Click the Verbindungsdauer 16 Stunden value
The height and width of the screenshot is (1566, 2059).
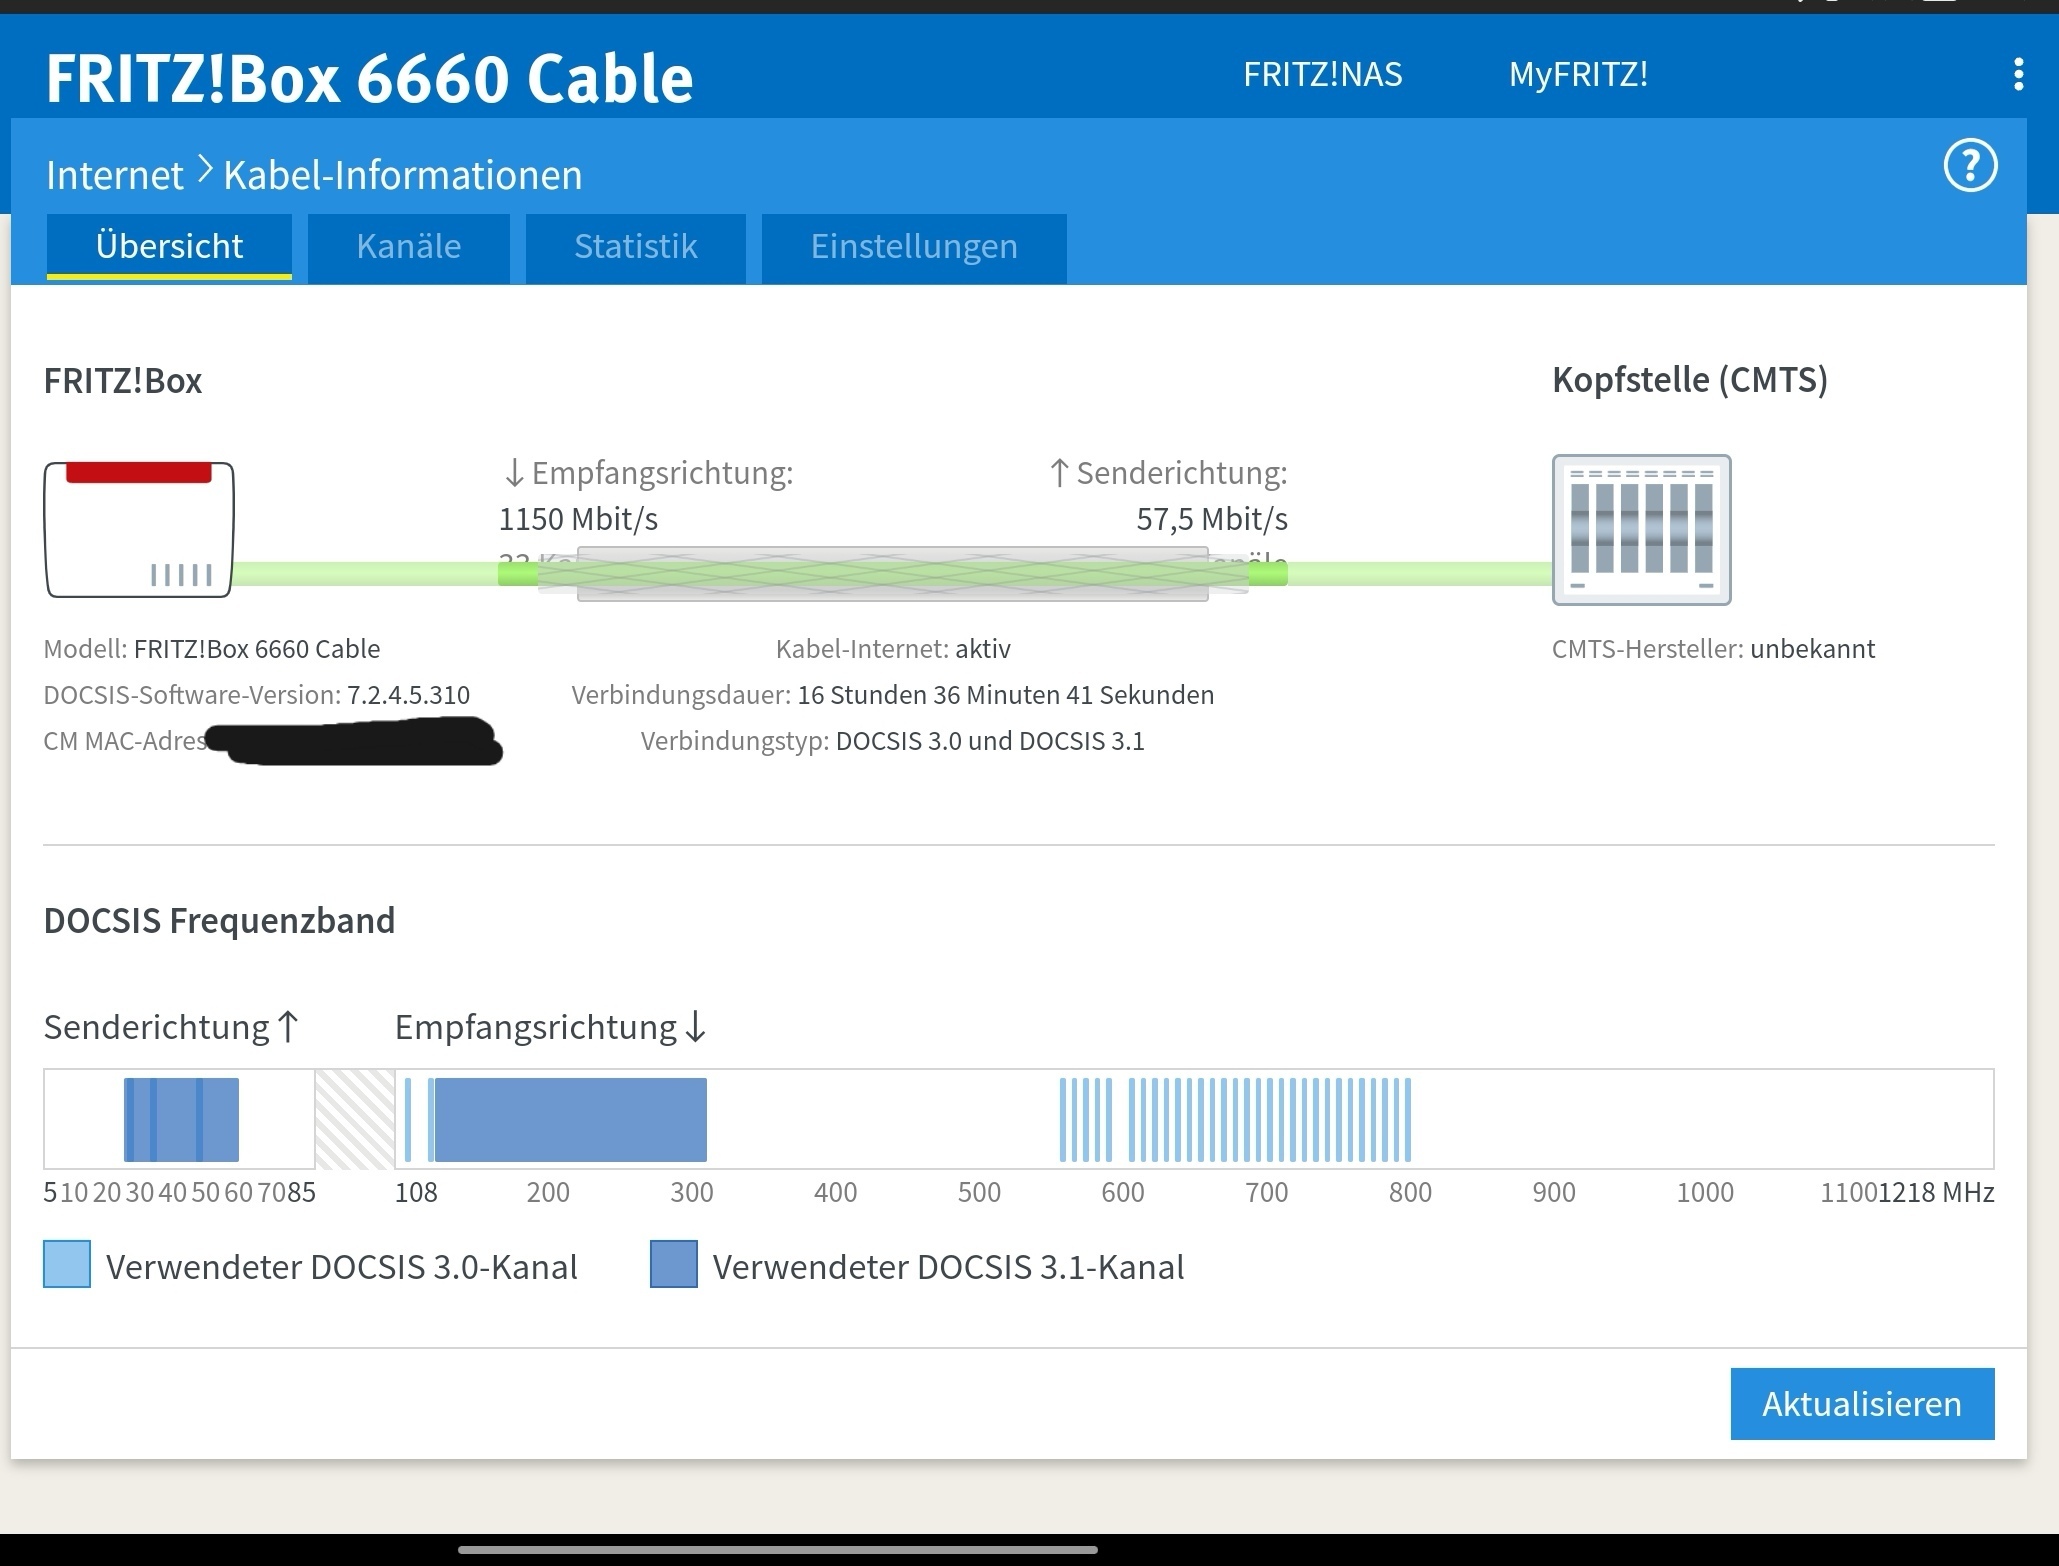pos(893,695)
